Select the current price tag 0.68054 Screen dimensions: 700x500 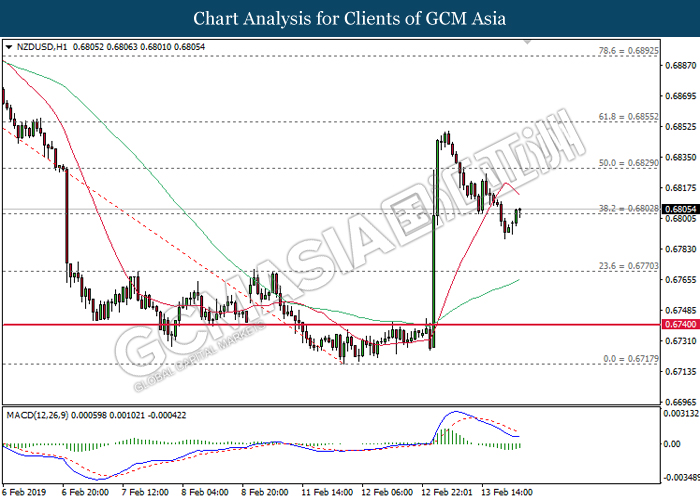pos(680,209)
